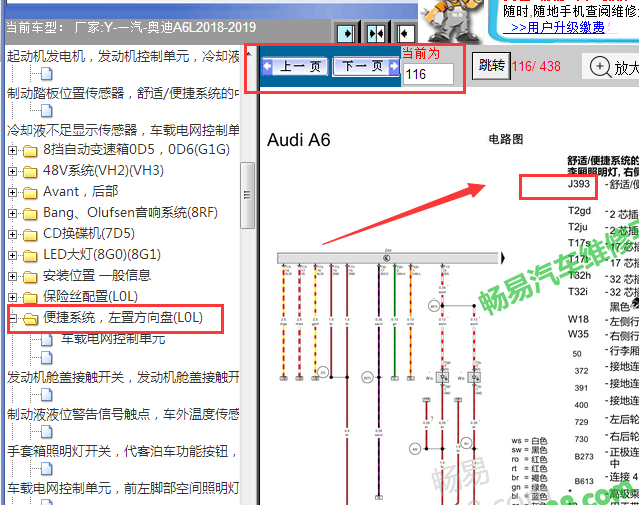Expand the CD换碟机(7D5) folder
The image size is (639, 505).
pos(12,234)
